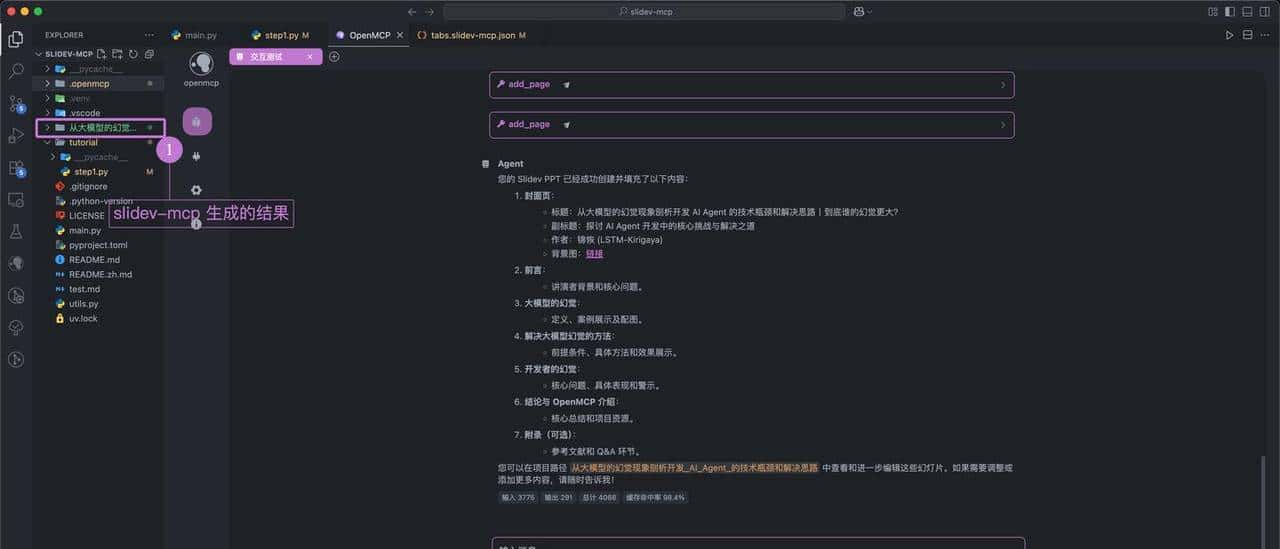Open the README.zh.md file
The height and width of the screenshot is (549, 1280).
coord(98,274)
